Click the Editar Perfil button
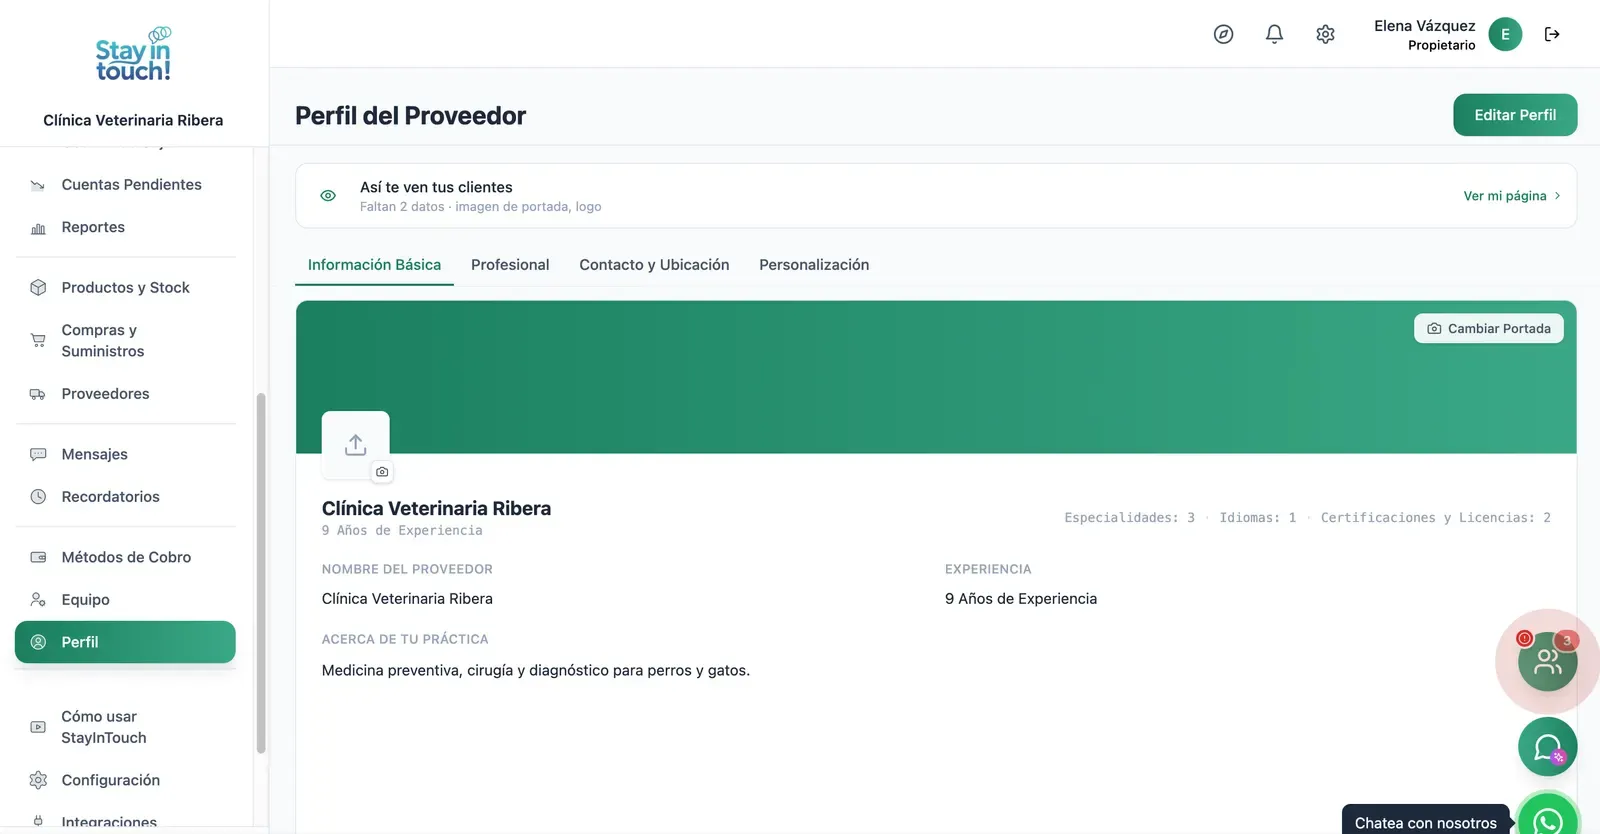The image size is (1600, 834). pyautogui.click(x=1515, y=115)
